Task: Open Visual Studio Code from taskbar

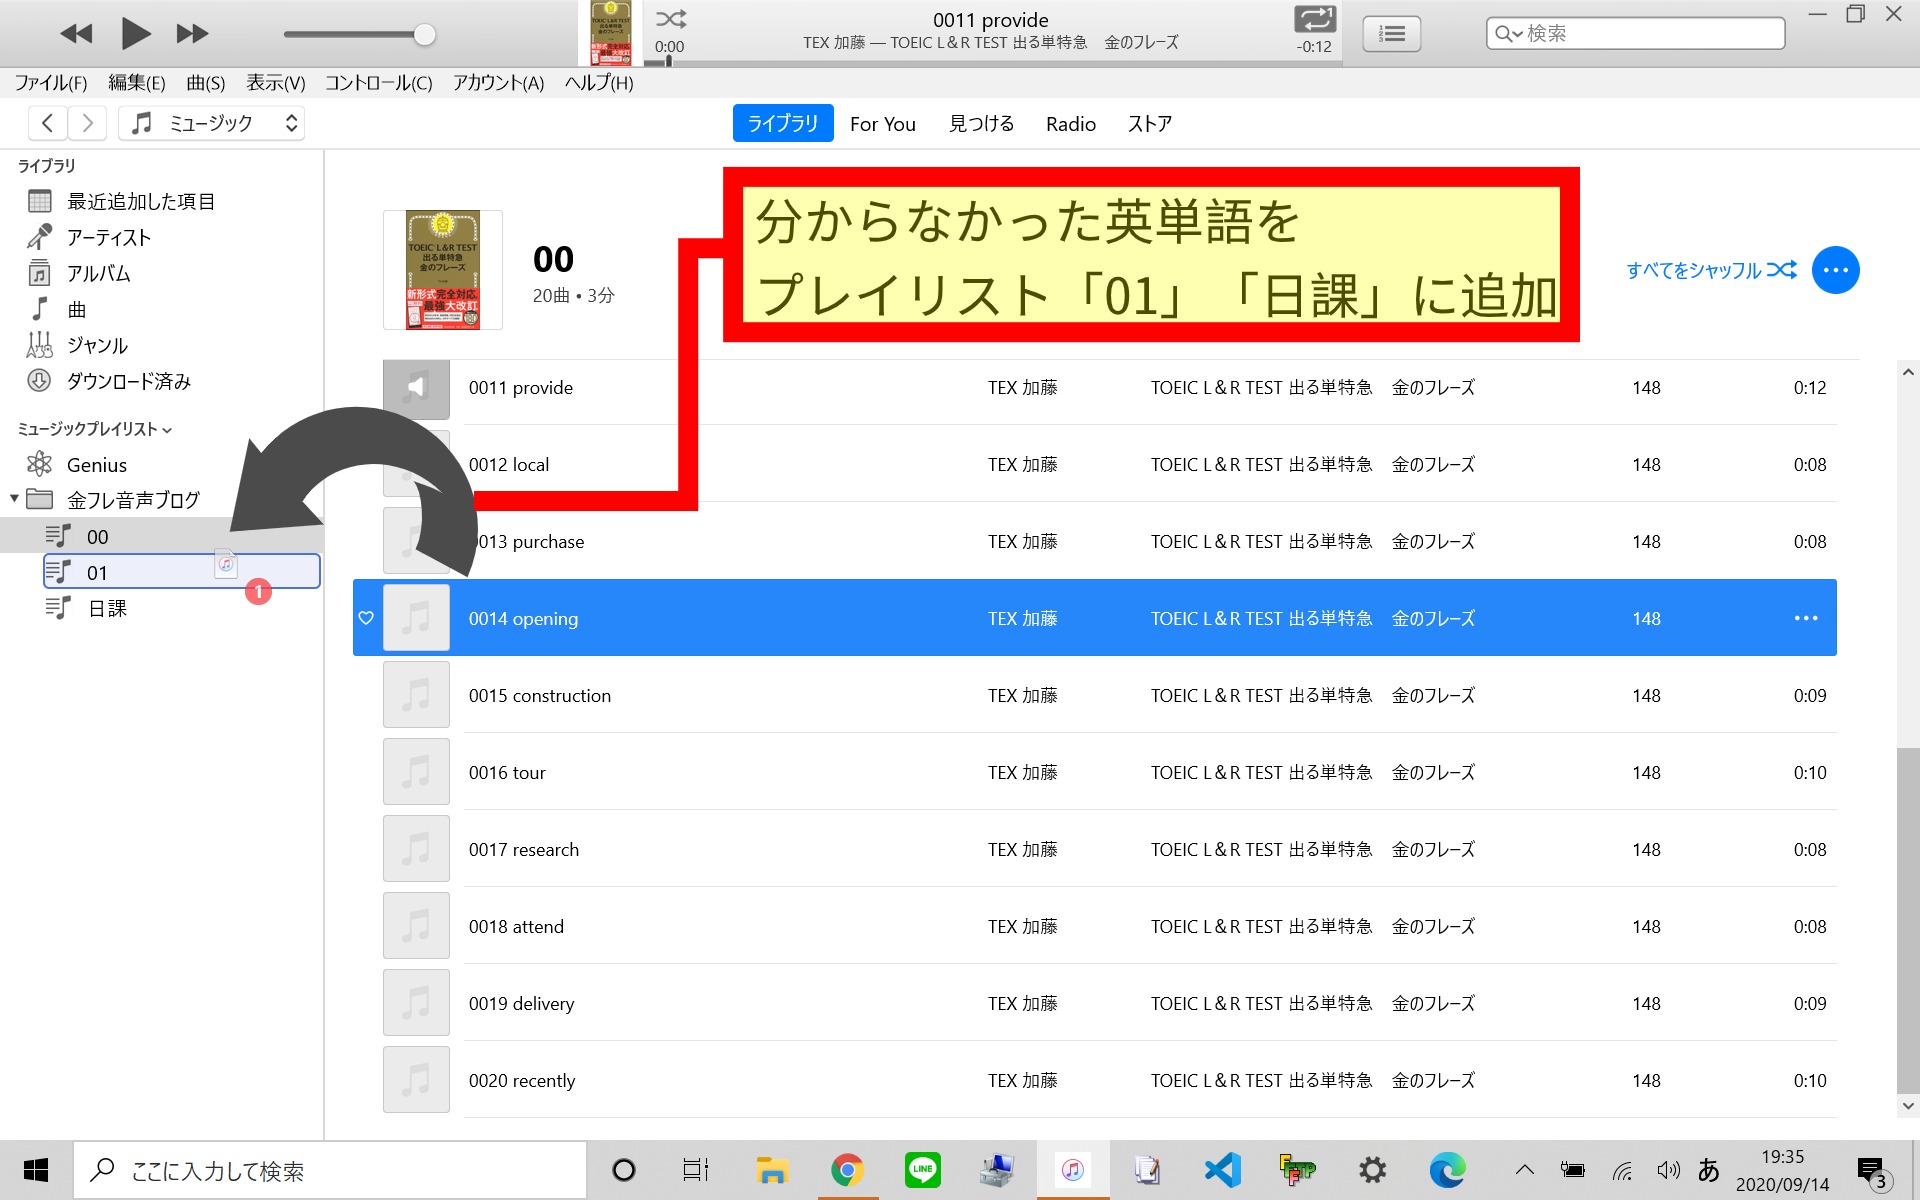Action: [x=1222, y=1170]
